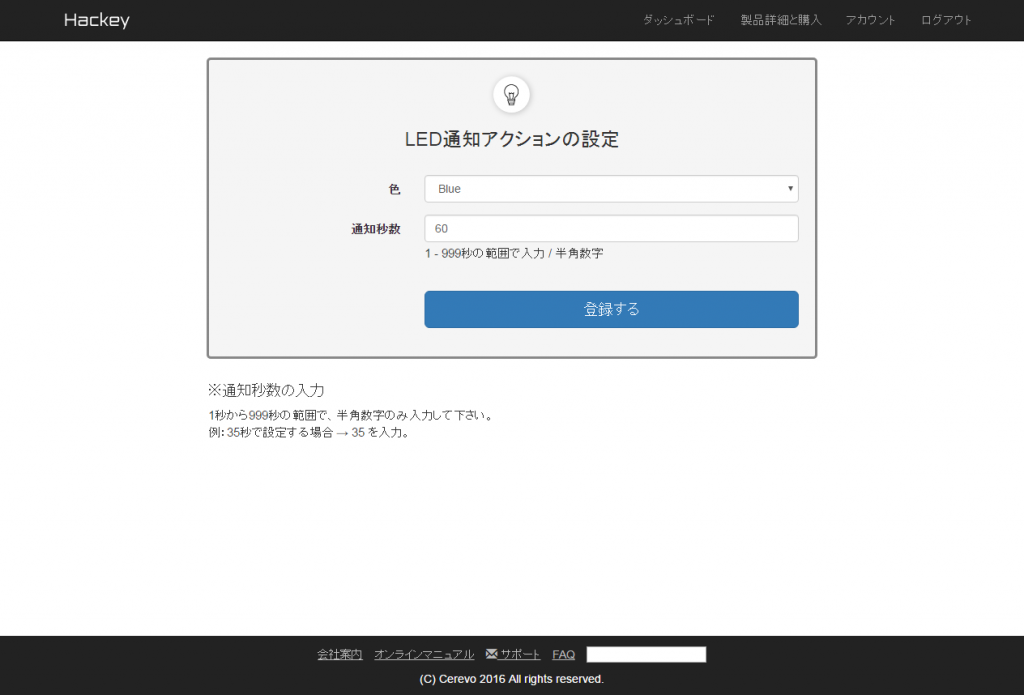This screenshot has width=1024, height=695.
Task: Open the FAQ link in footer
Action: pos(563,654)
